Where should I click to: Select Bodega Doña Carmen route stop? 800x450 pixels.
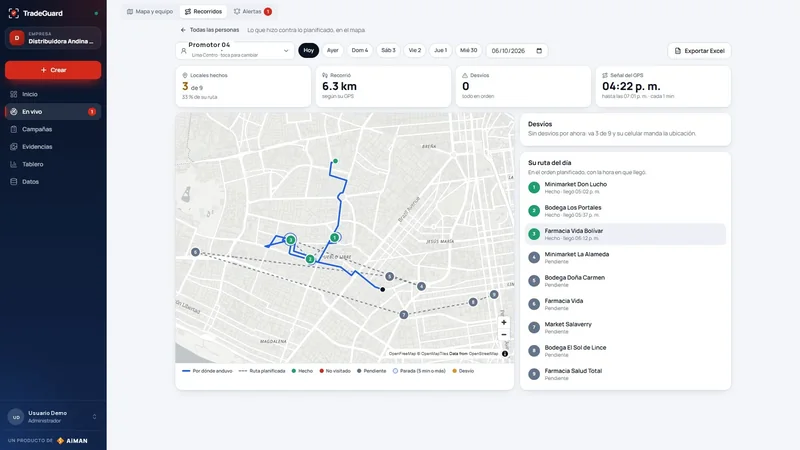pyautogui.click(x=626, y=281)
